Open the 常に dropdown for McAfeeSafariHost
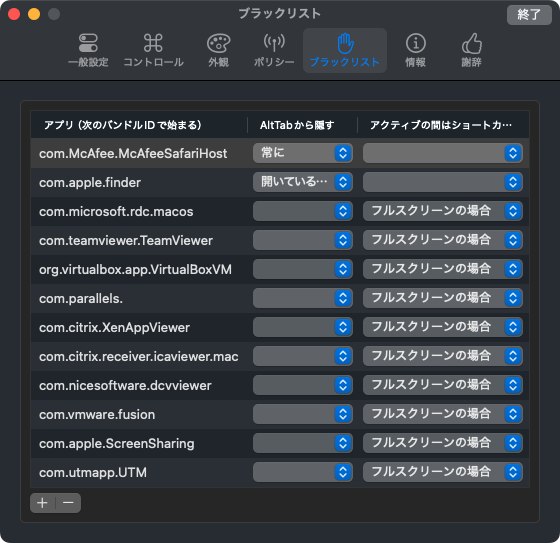Viewport: 560px width, 543px height. pos(303,153)
